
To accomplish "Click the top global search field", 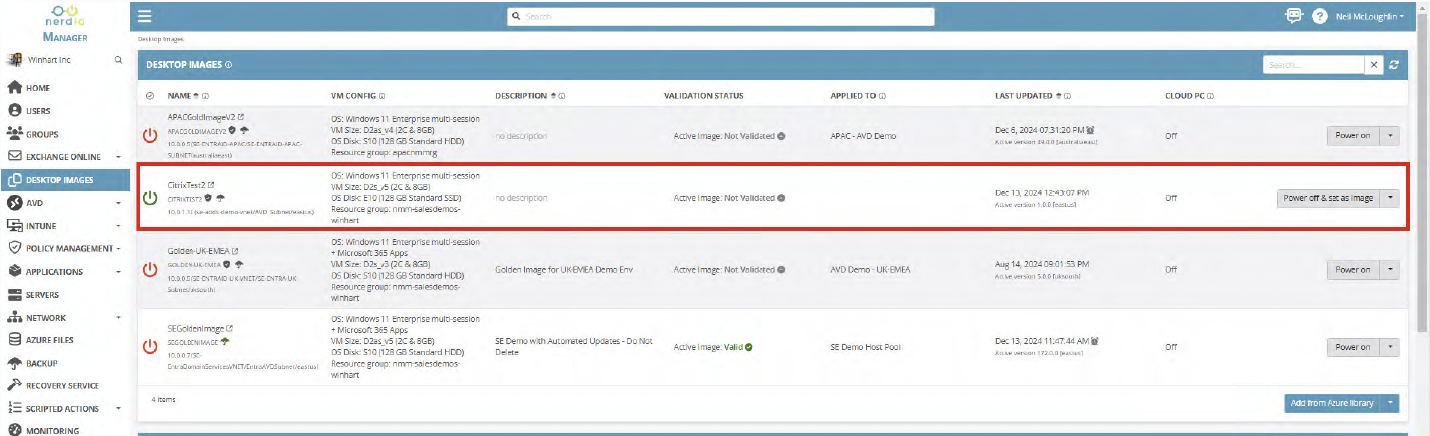I will click(x=720, y=17).
